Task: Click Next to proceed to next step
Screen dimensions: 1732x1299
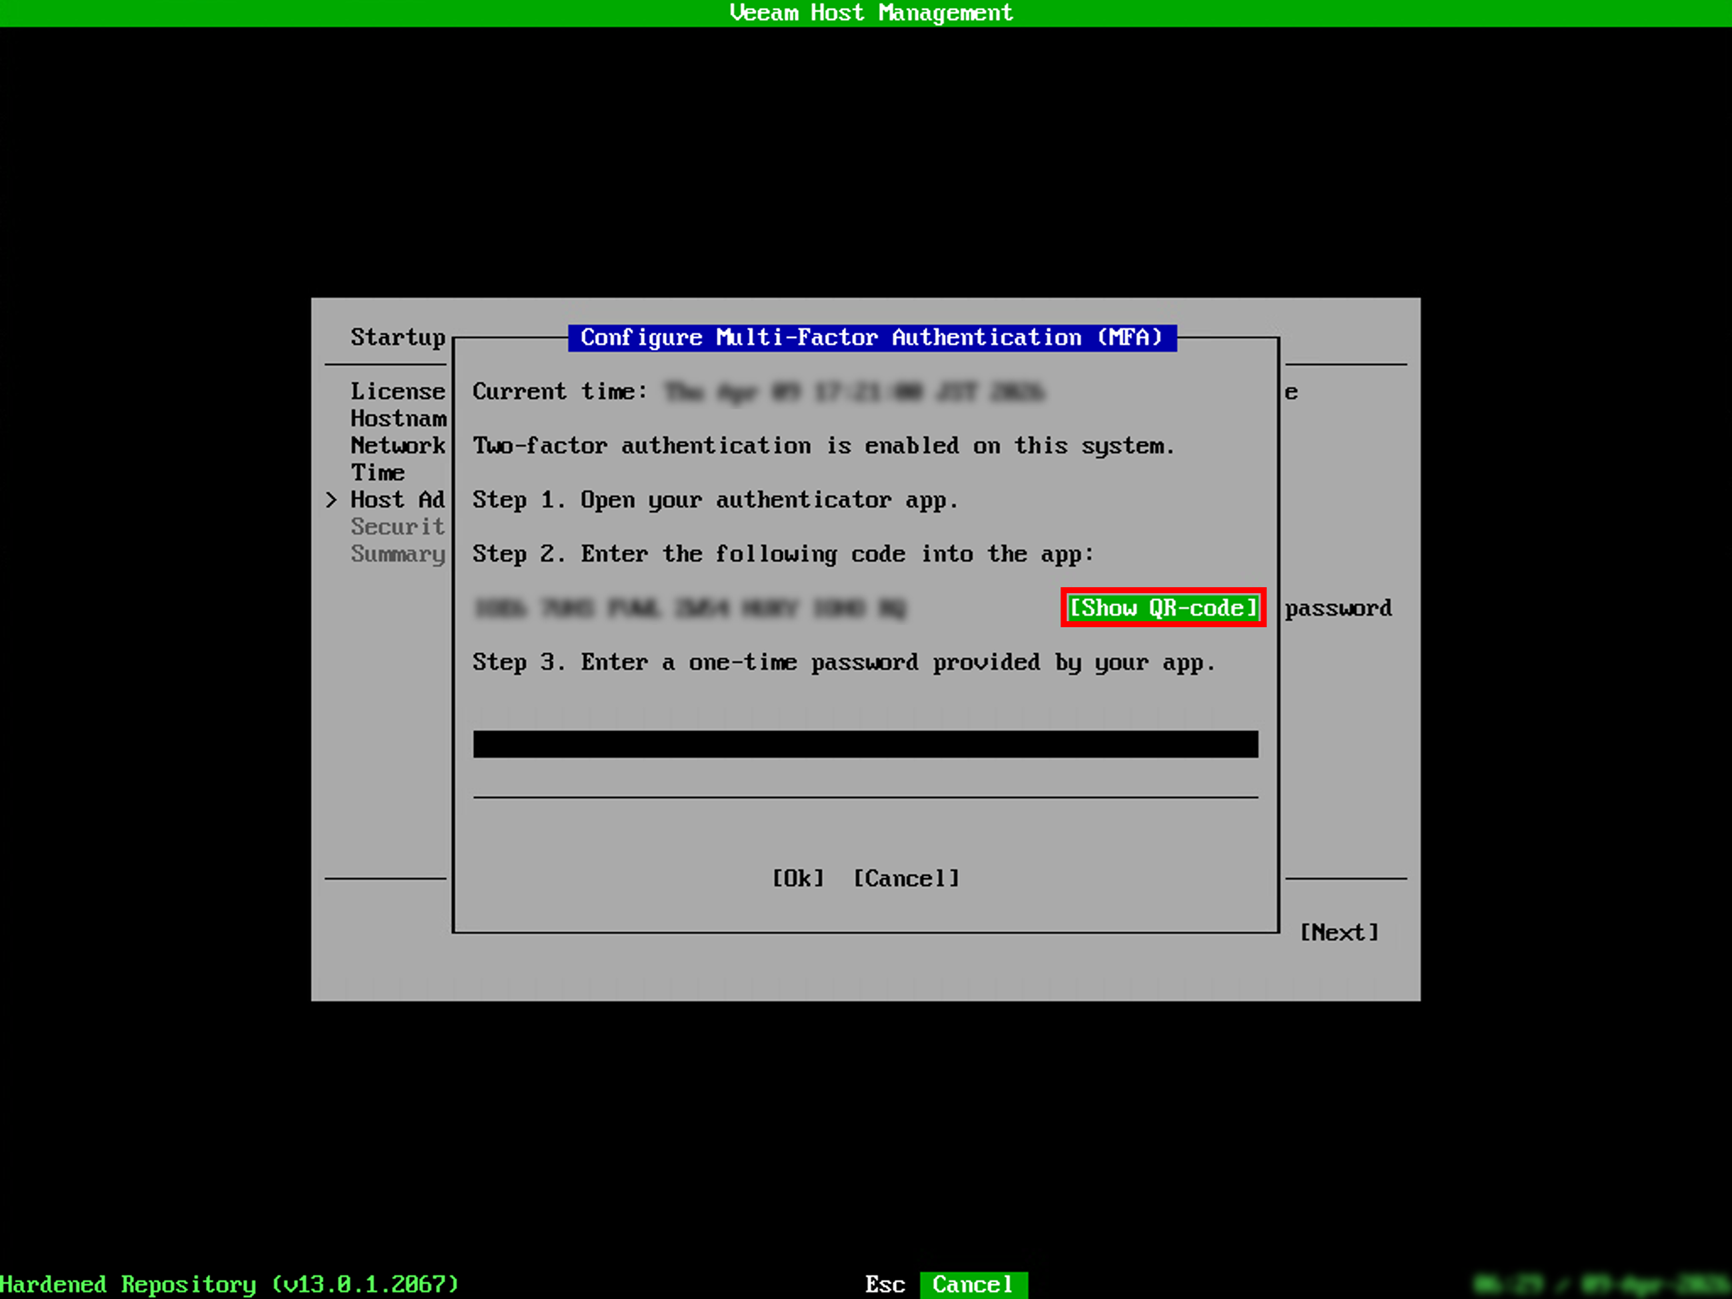Action: coord(1339,931)
